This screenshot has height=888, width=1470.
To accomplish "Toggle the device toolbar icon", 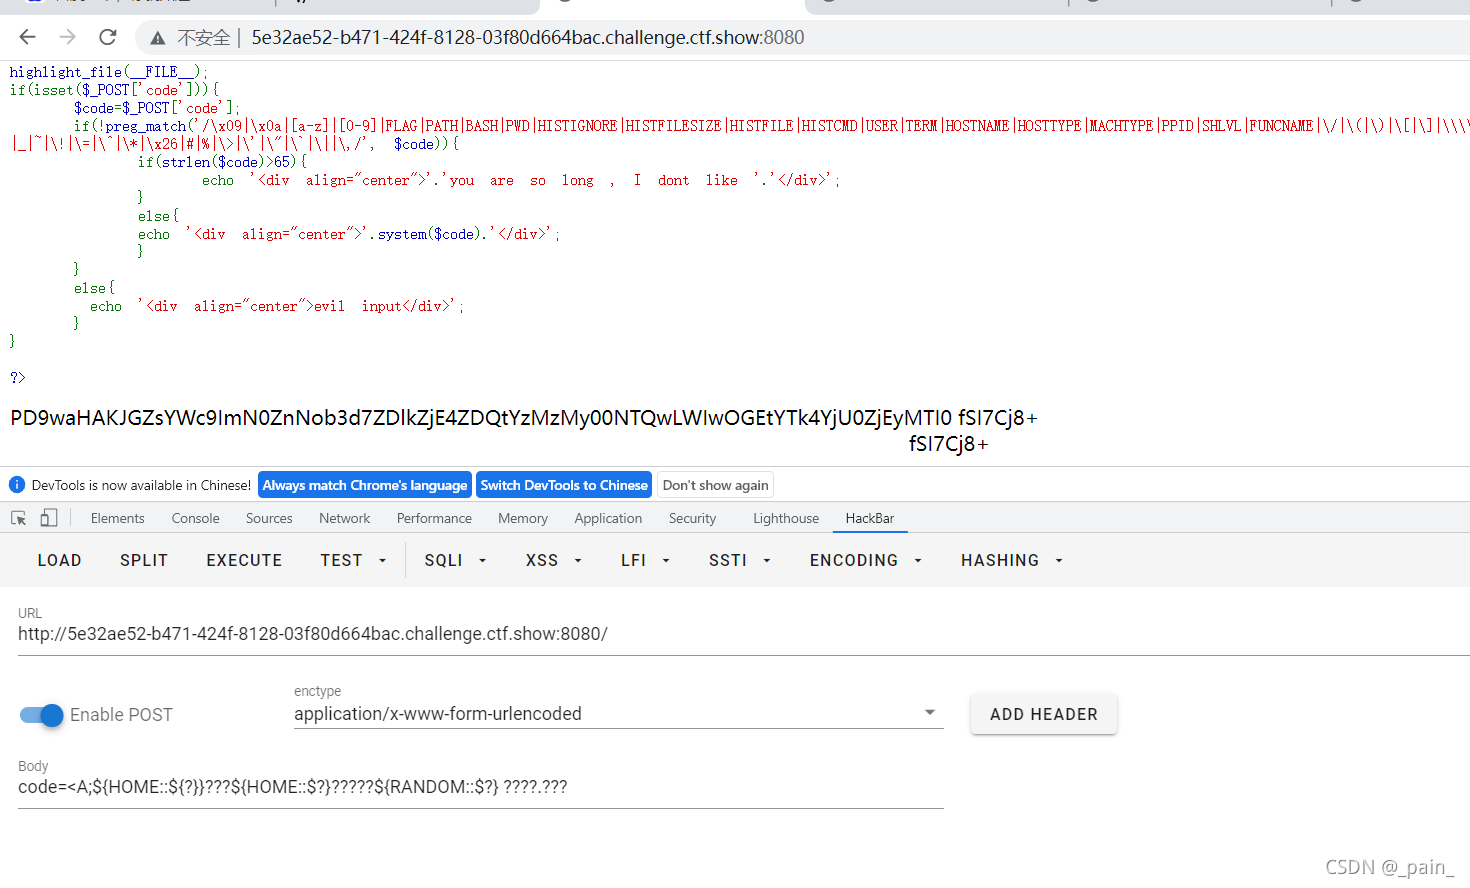I will 48,518.
